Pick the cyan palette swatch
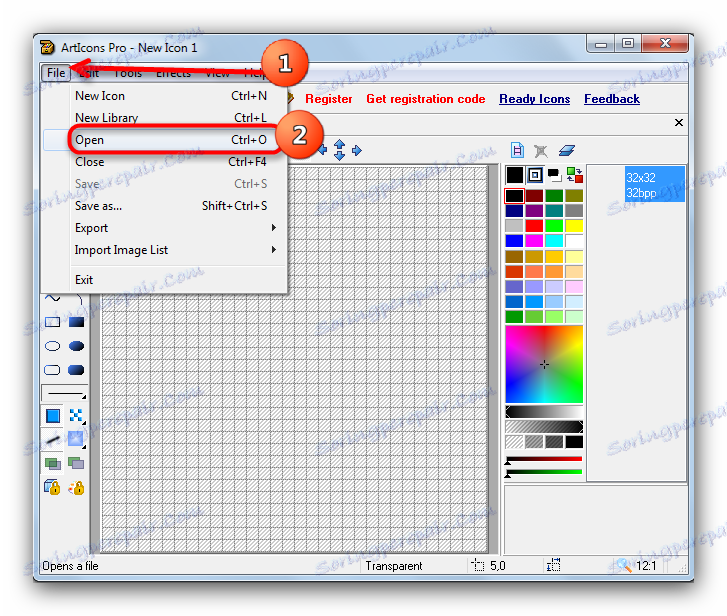Screen dimensions: 727x616 coord(554,241)
